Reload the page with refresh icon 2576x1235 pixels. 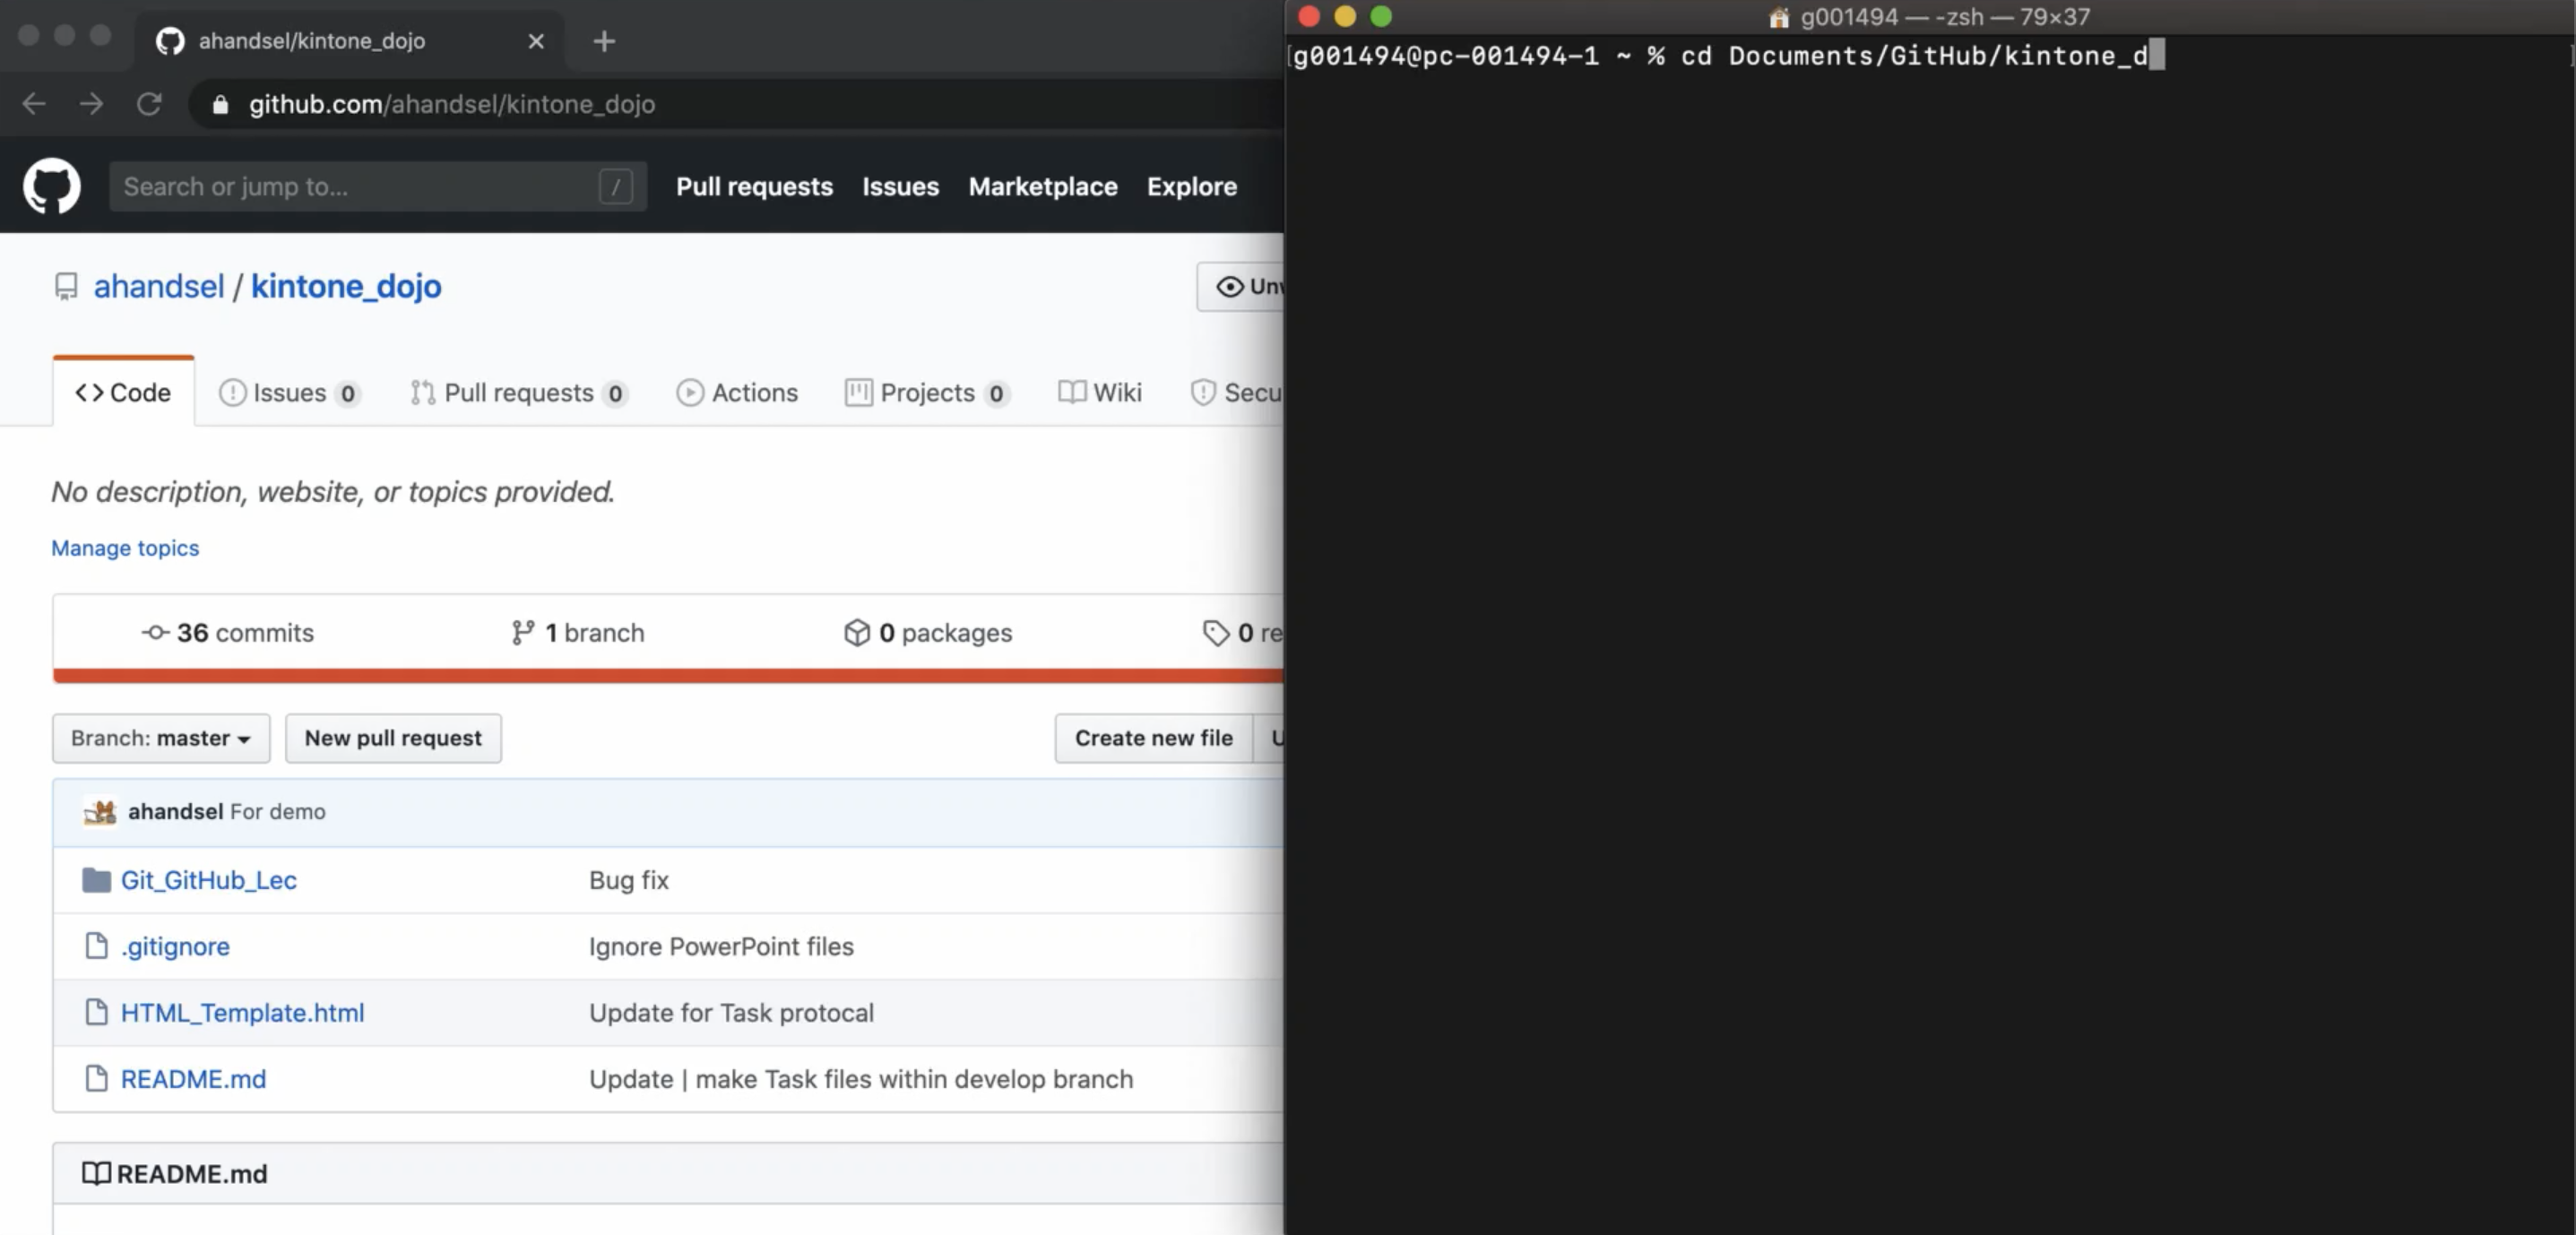click(x=149, y=104)
